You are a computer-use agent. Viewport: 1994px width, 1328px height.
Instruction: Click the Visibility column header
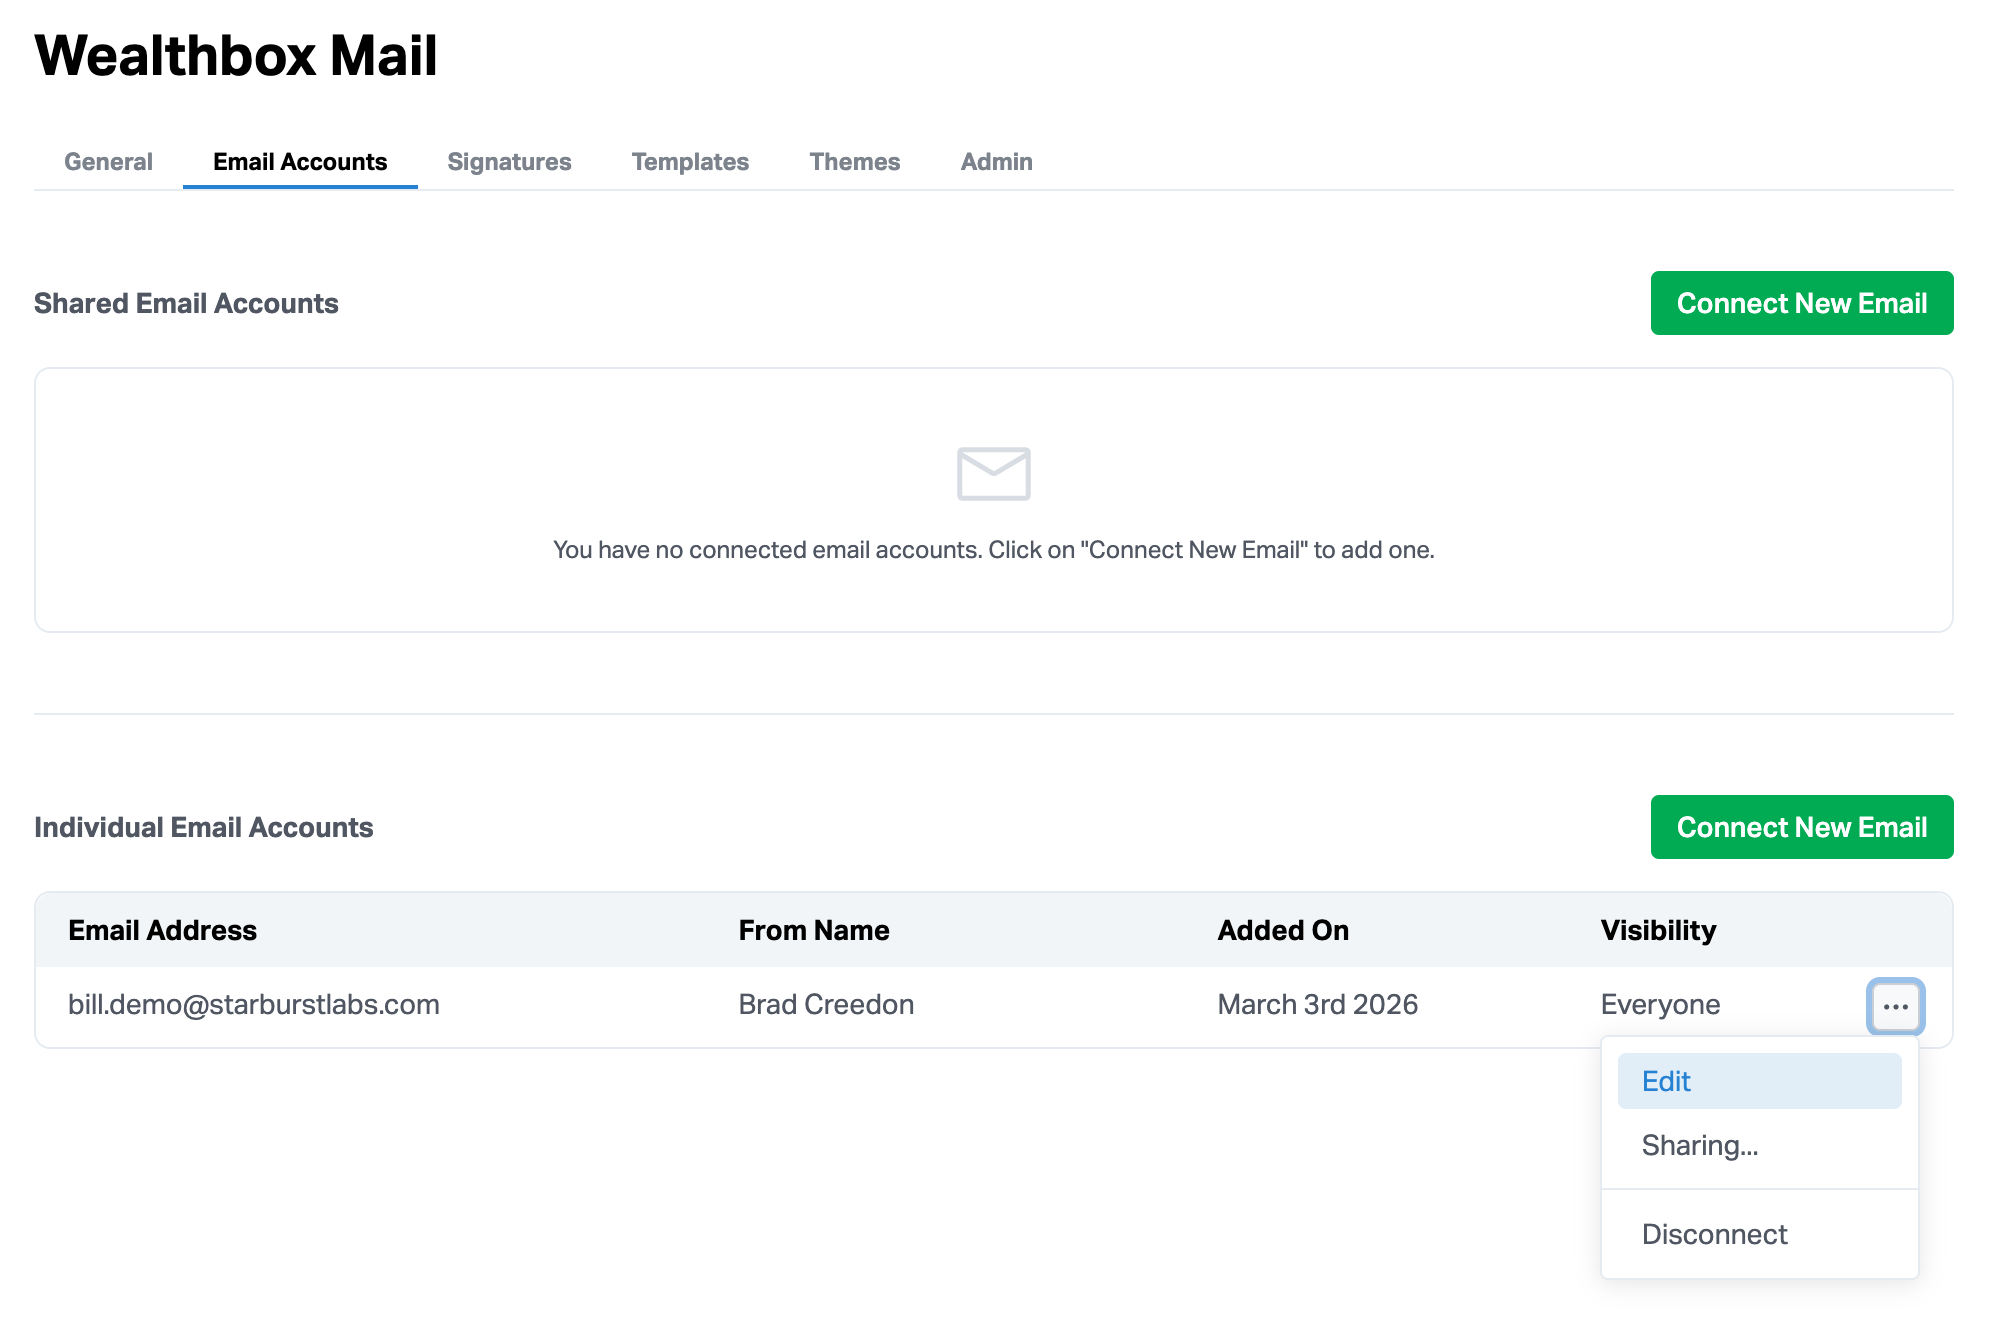click(x=1658, y=930)
